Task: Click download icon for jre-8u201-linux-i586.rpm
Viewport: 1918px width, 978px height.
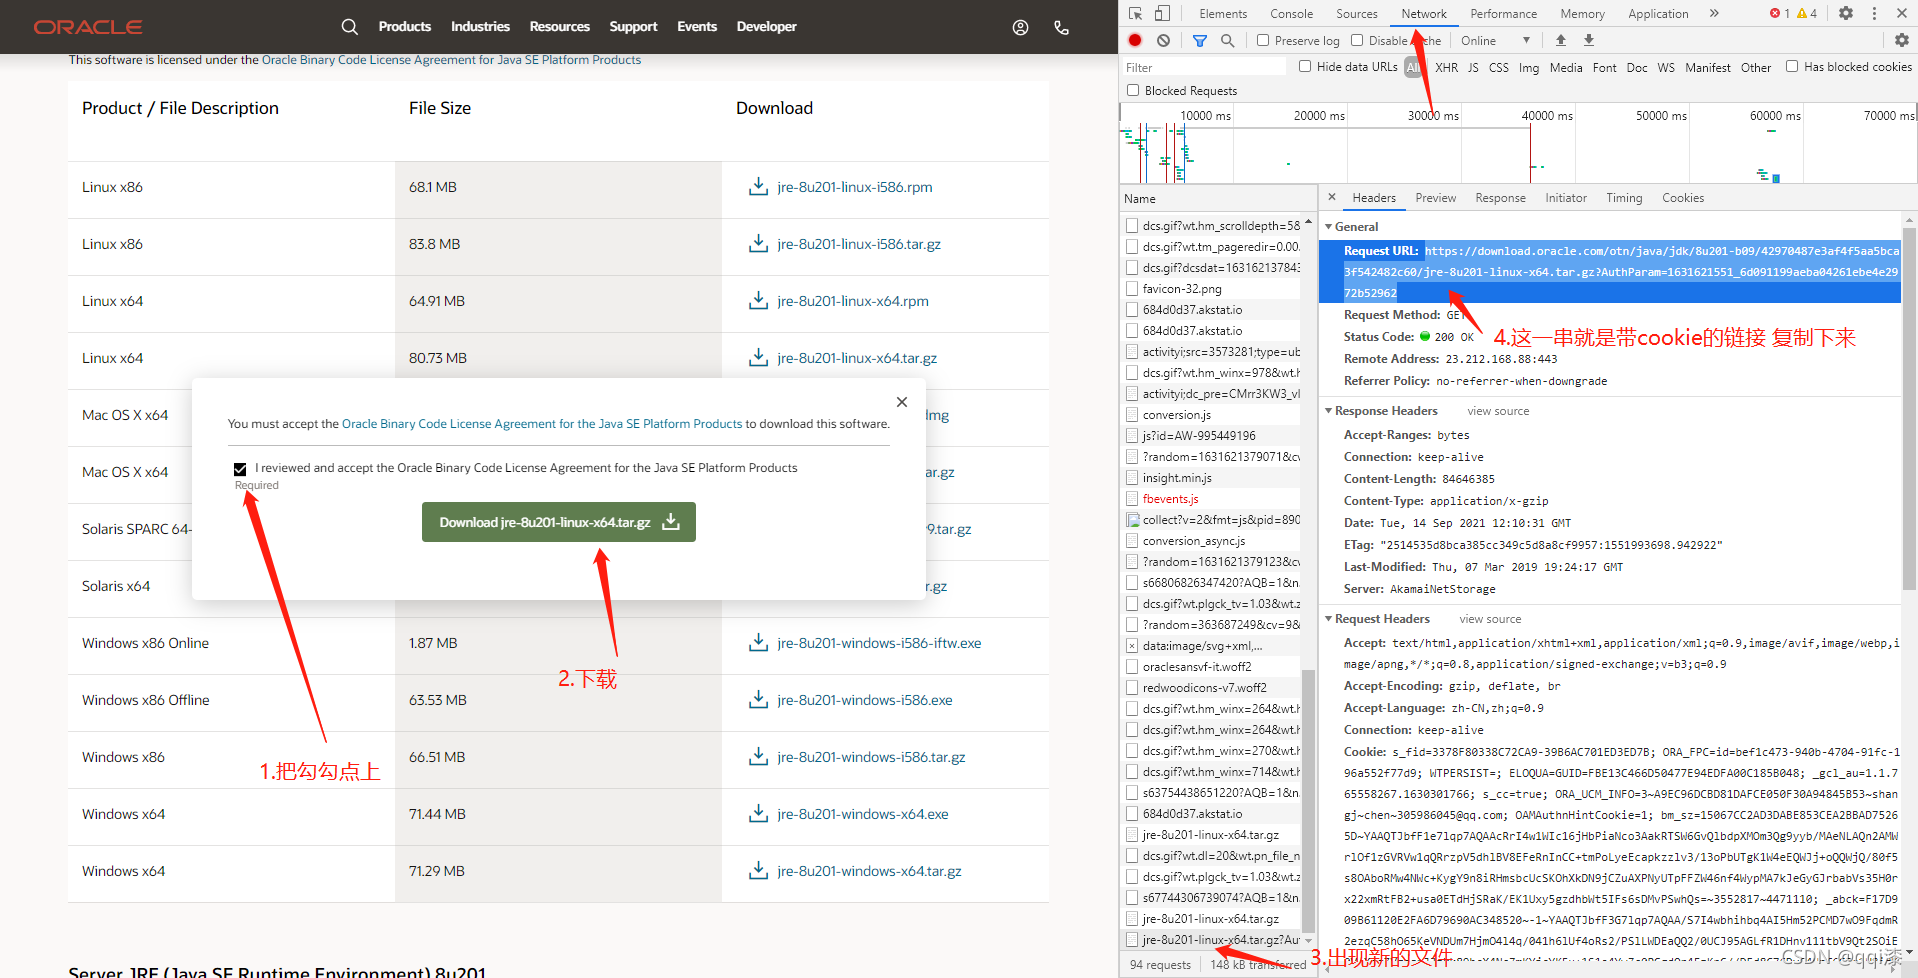Action: [x=758, y=187]
